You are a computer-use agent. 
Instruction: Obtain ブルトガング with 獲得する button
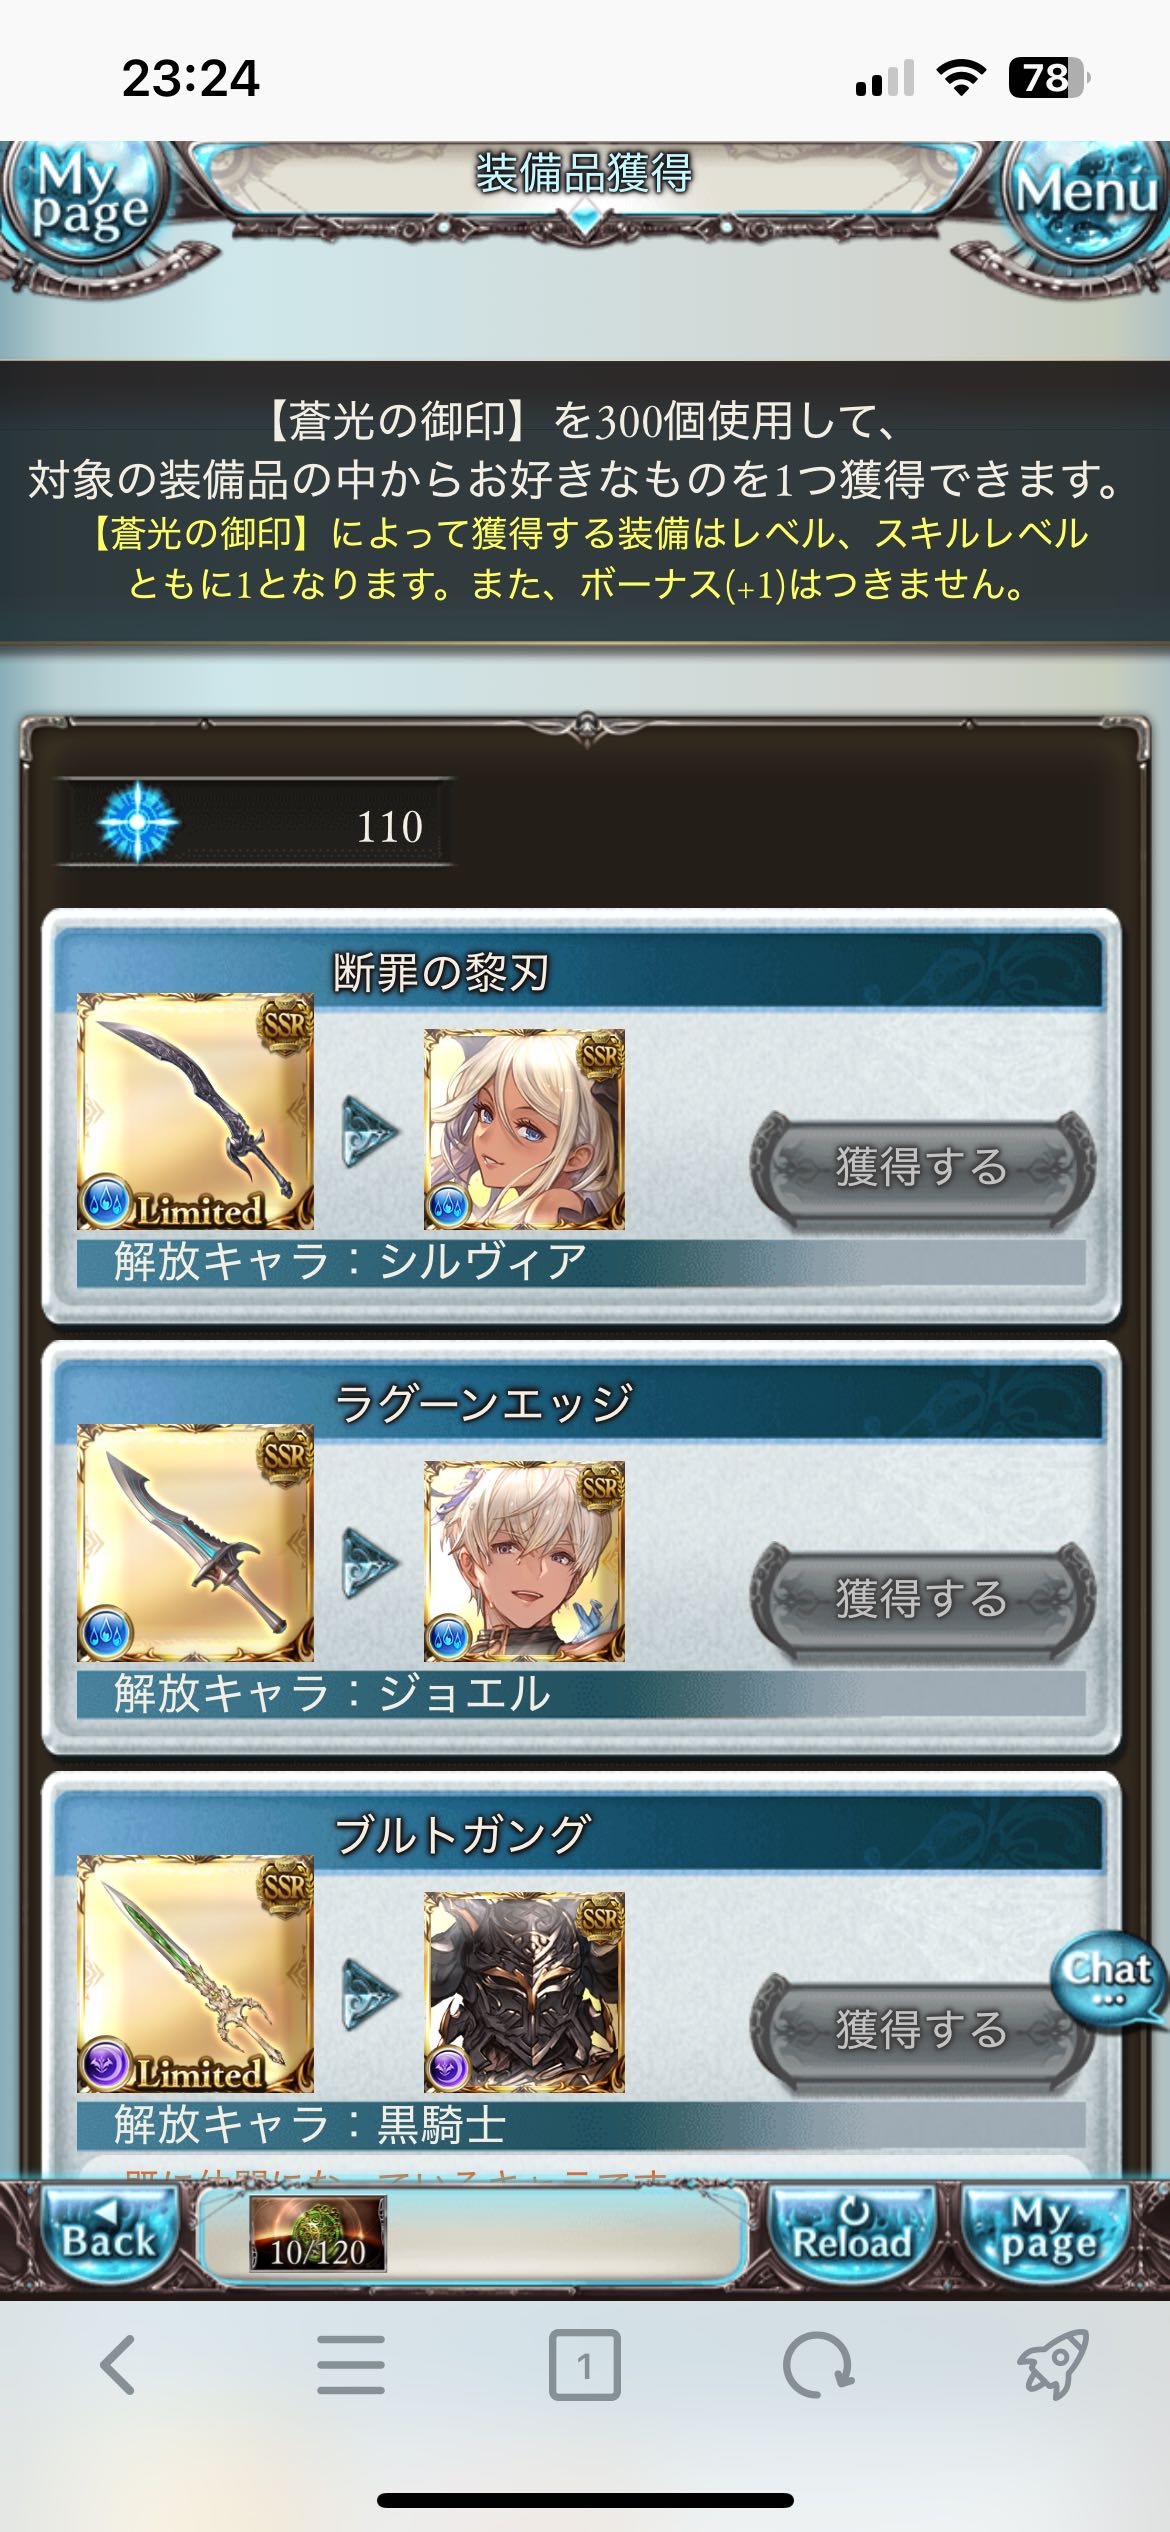pyautogui.click(x=922, y=2030)
